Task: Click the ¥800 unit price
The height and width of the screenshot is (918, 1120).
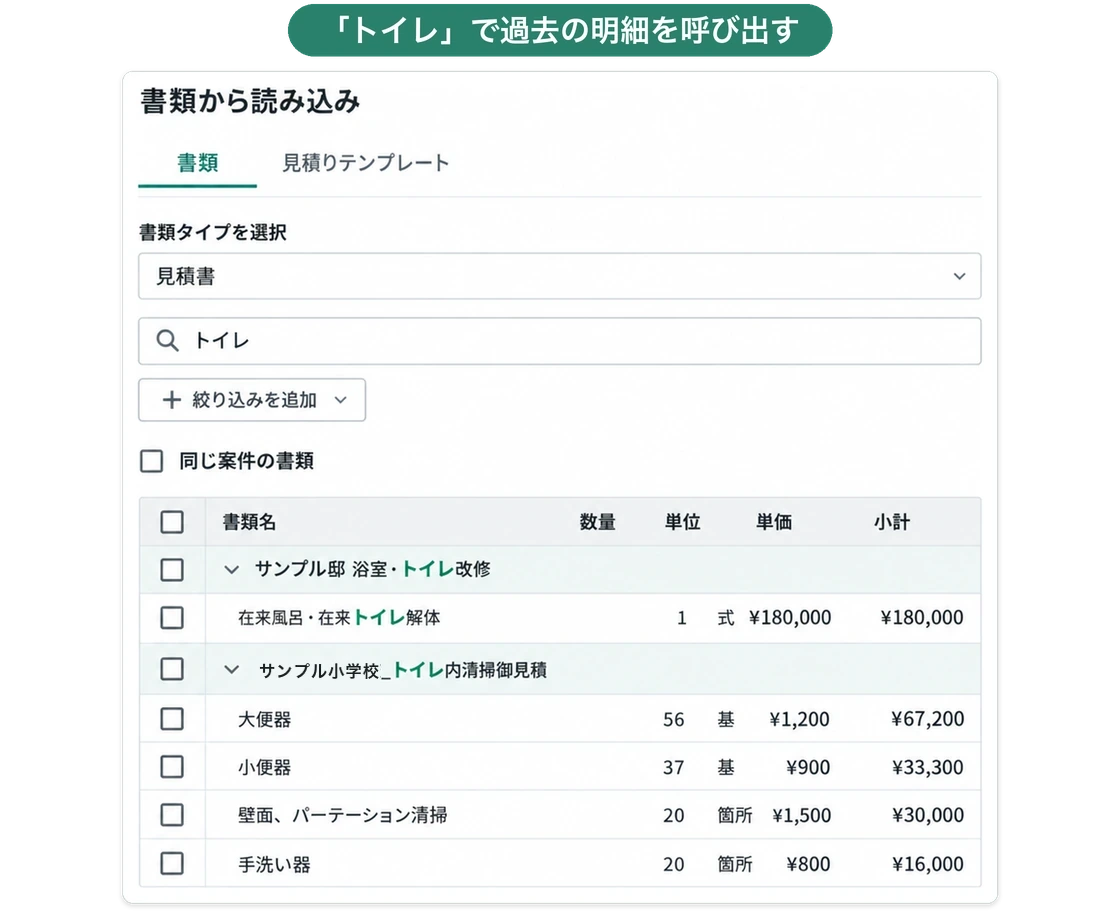Action: point(808,864)
